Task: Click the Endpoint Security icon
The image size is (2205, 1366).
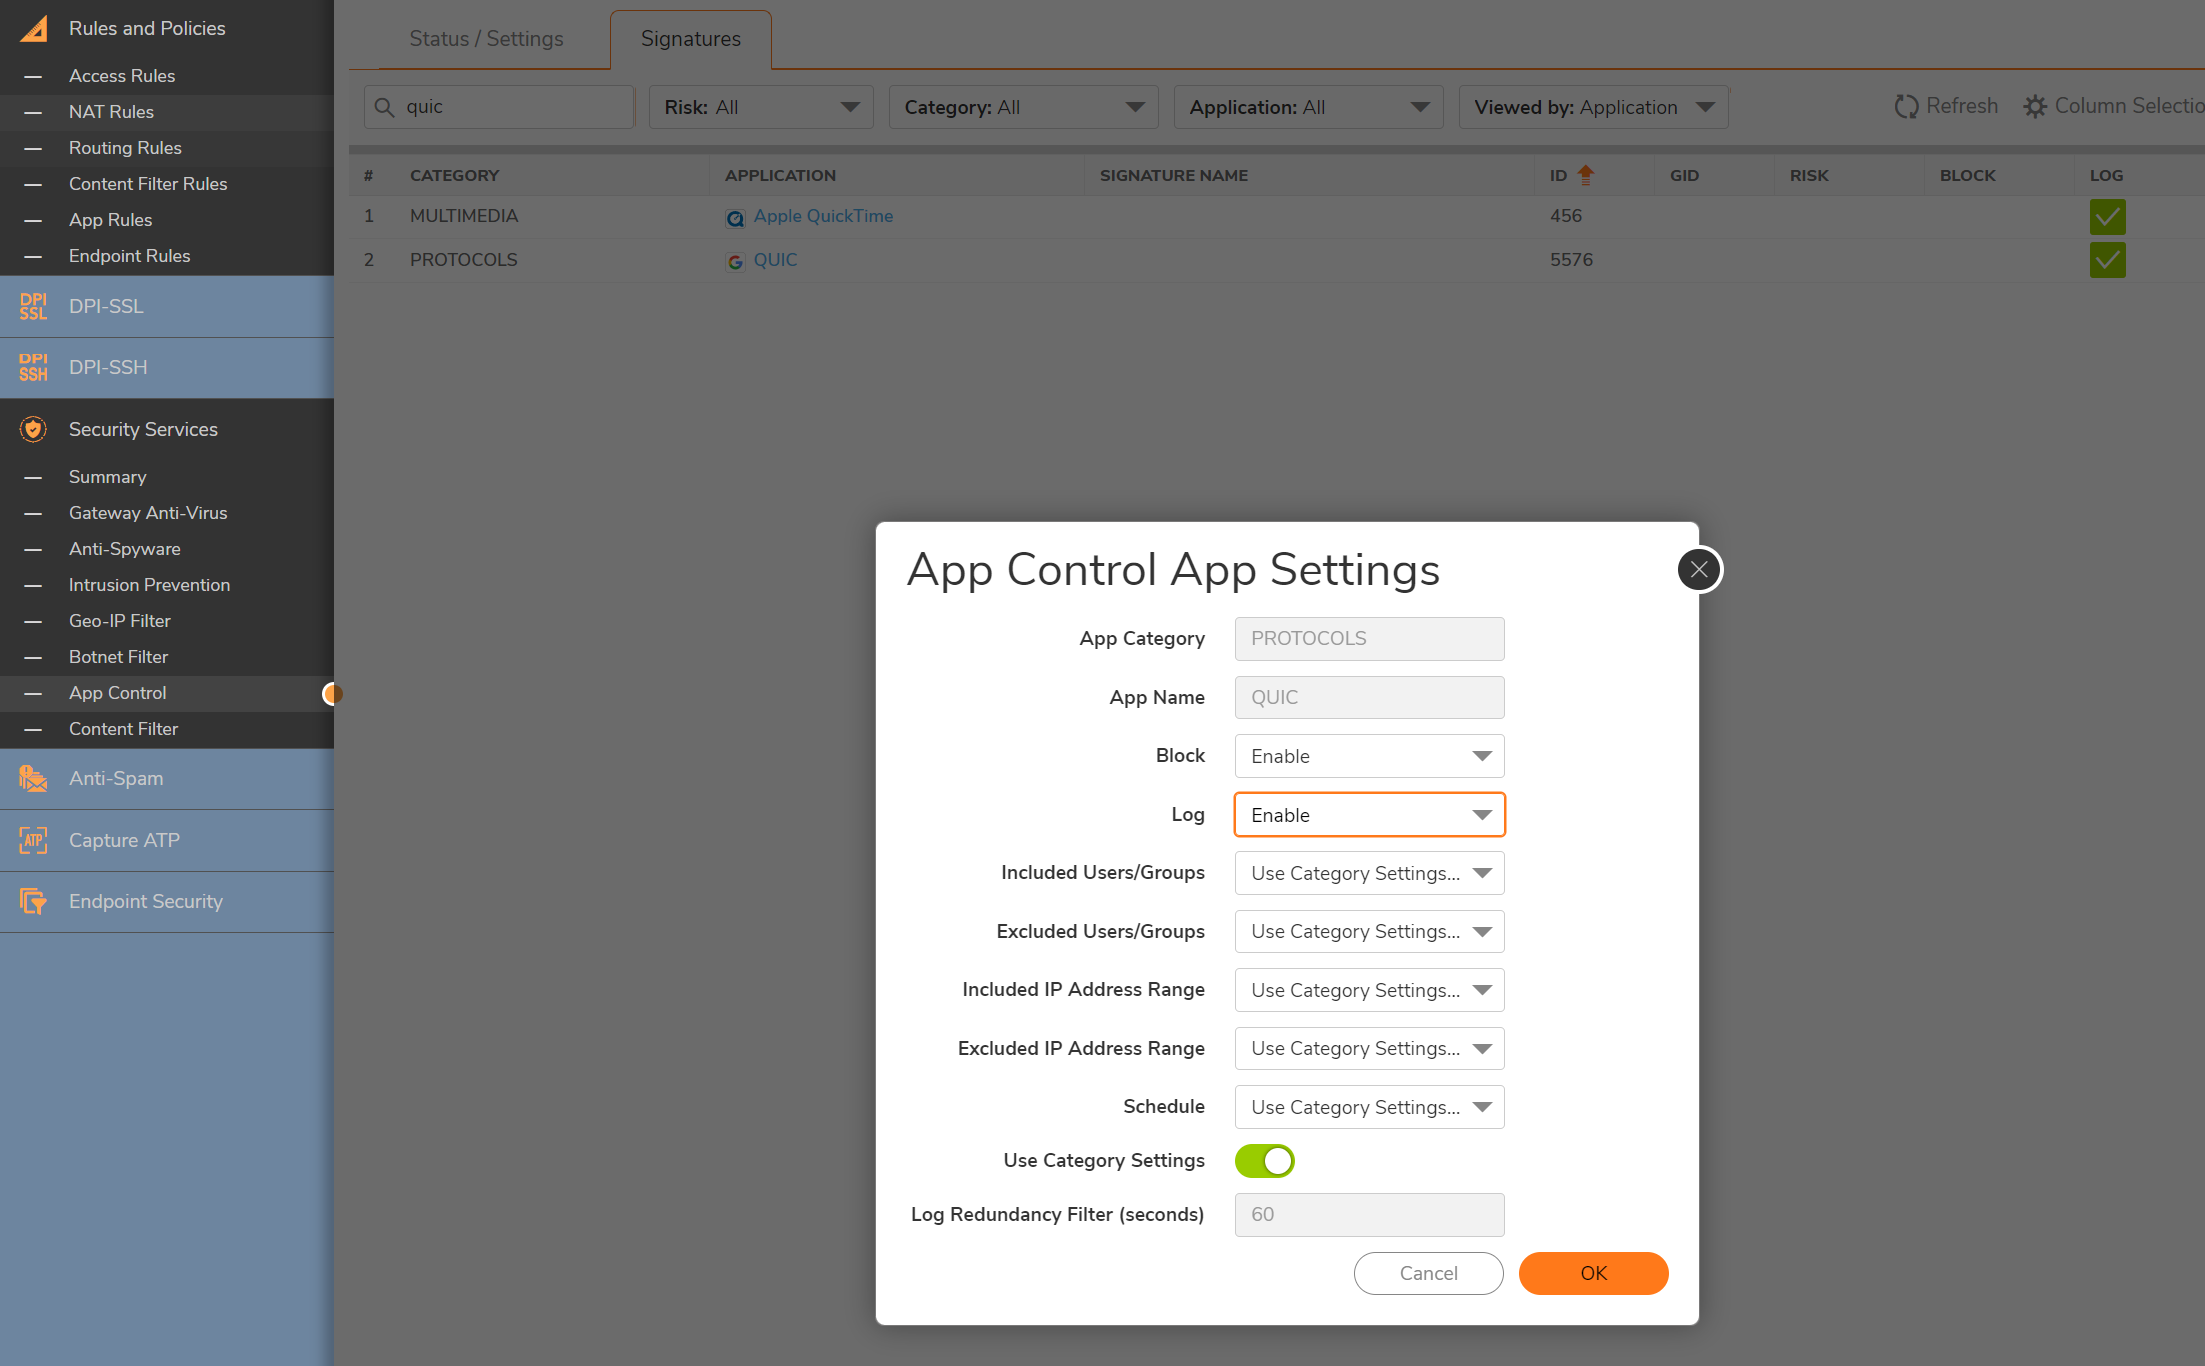Action: click(33, 901)
